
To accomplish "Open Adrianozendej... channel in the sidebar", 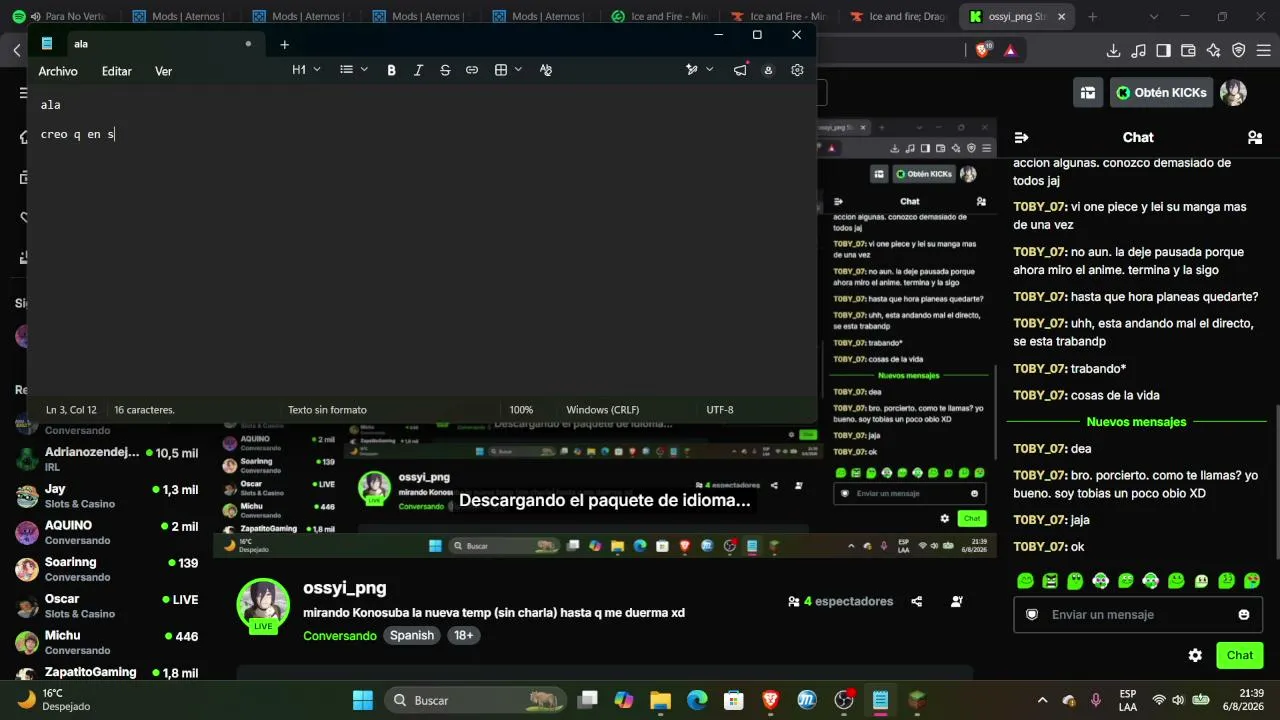I will pyautogui.click(x=108, y=459).
